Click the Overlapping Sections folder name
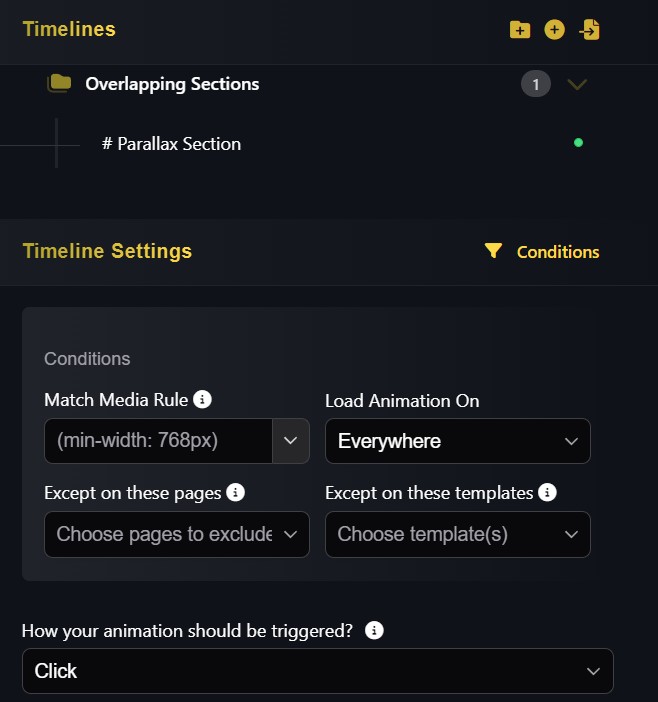This screenshot has height=702, width=658. [x=172, y=84]
